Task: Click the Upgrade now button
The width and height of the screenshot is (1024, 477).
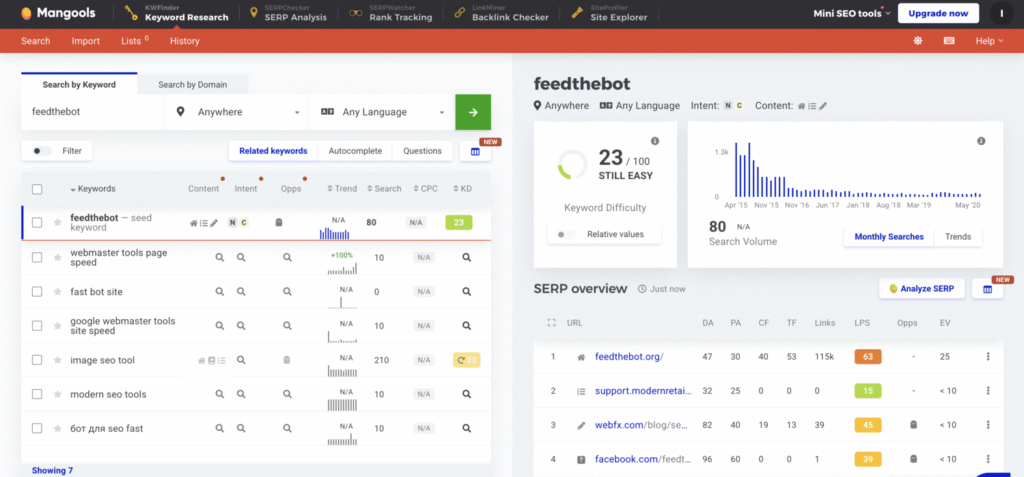Action: click(938, 13)
